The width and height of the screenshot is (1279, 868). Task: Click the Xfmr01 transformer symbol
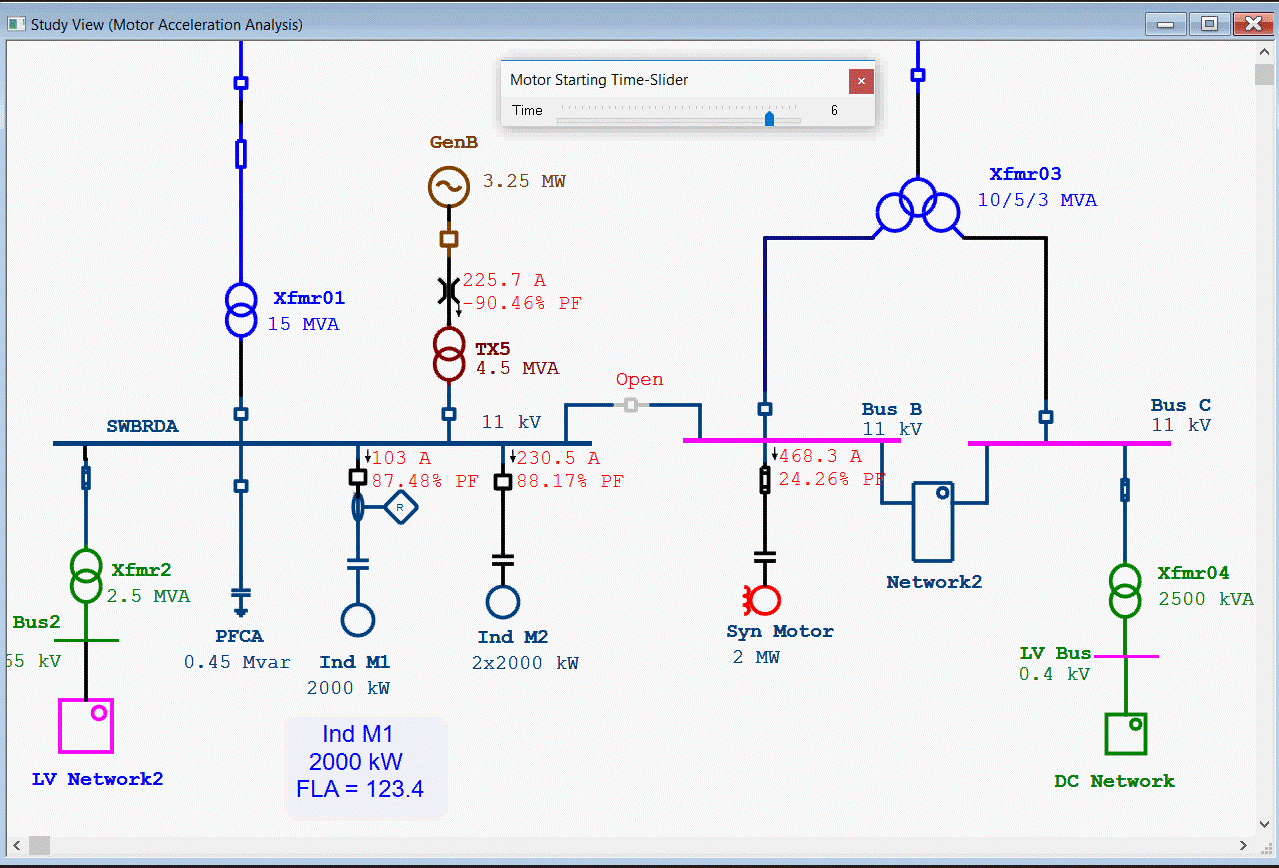[240, 310]
